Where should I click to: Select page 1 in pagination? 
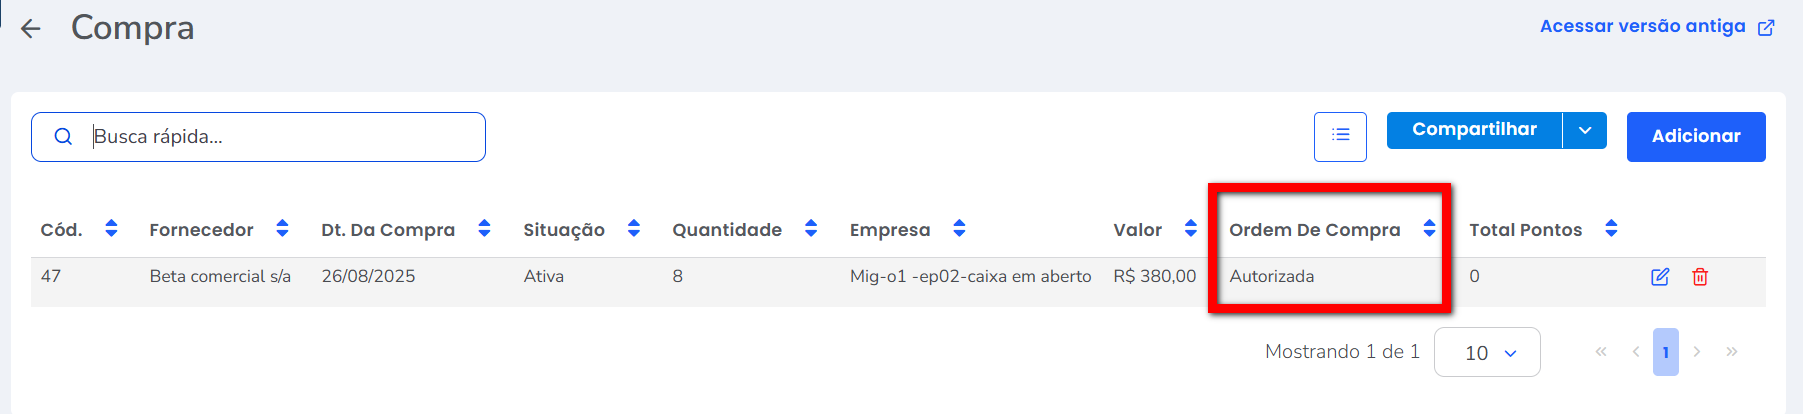tap(1665, 352)
